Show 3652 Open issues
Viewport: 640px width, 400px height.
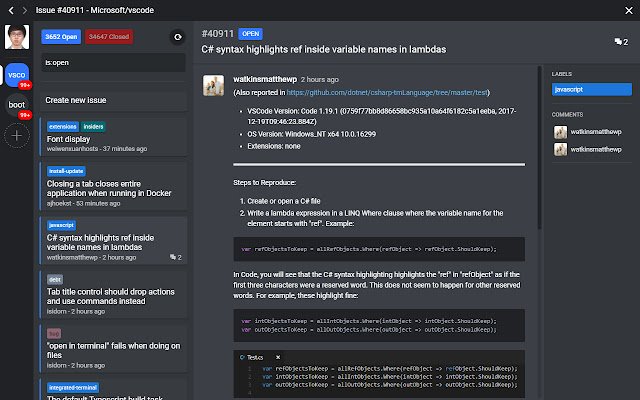pos(61,37)
